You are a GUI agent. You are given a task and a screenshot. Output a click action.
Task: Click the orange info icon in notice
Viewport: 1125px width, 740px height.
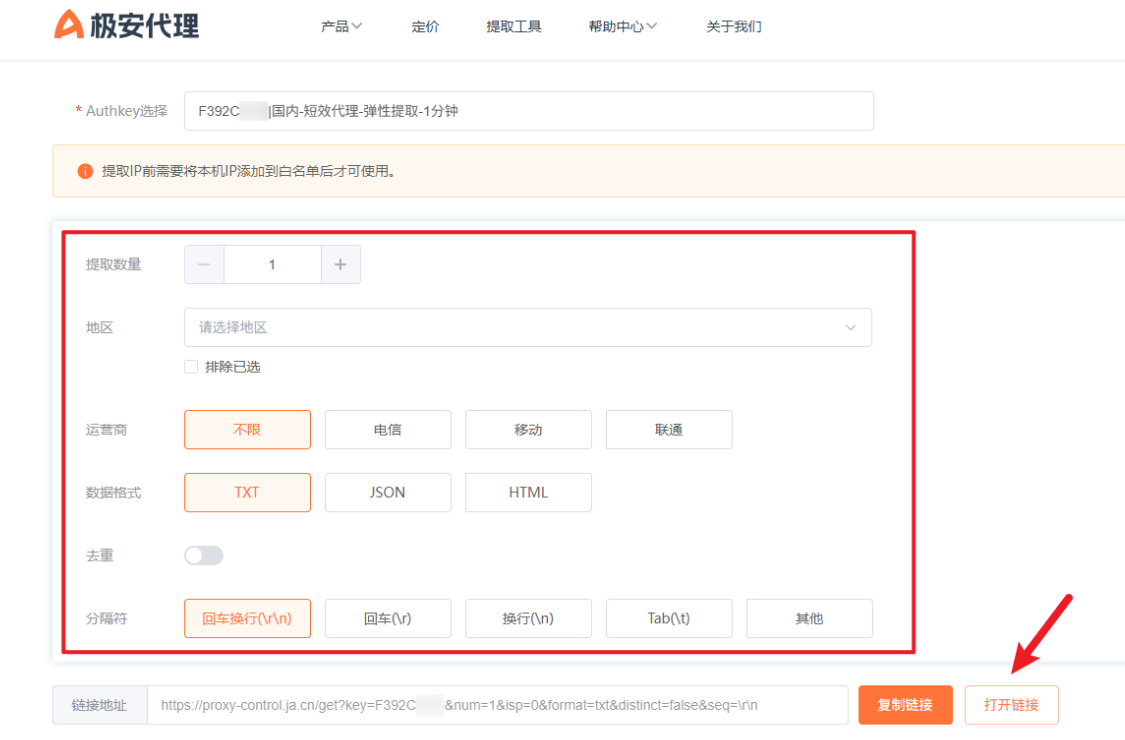tap(85, 172)
